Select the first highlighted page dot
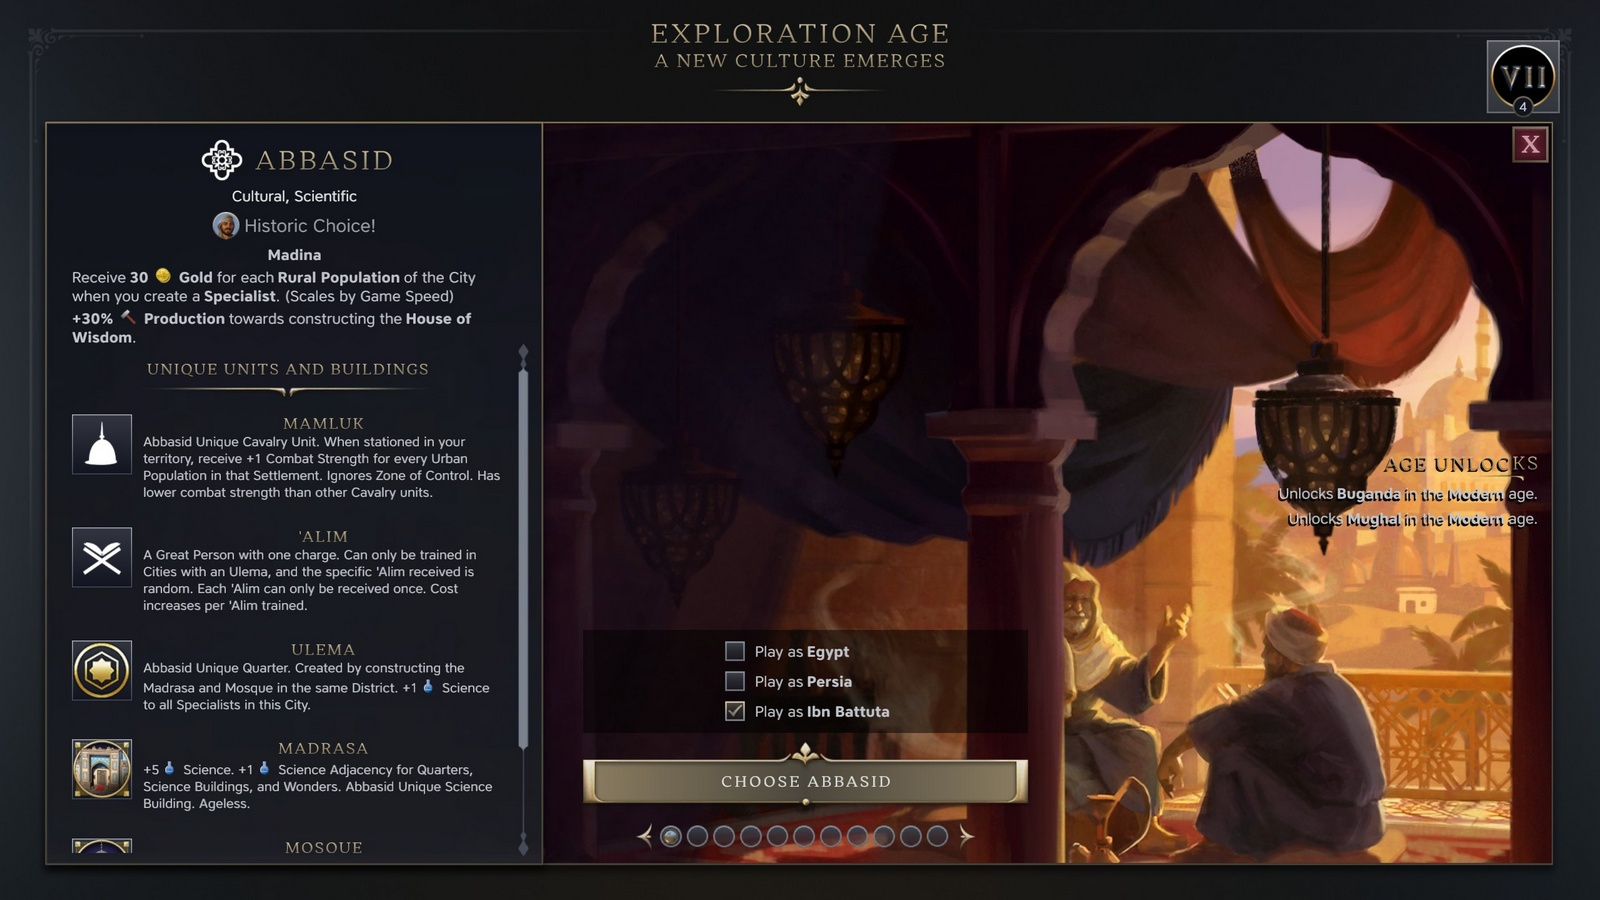The image size is (1600, 900). click(671, 836)
